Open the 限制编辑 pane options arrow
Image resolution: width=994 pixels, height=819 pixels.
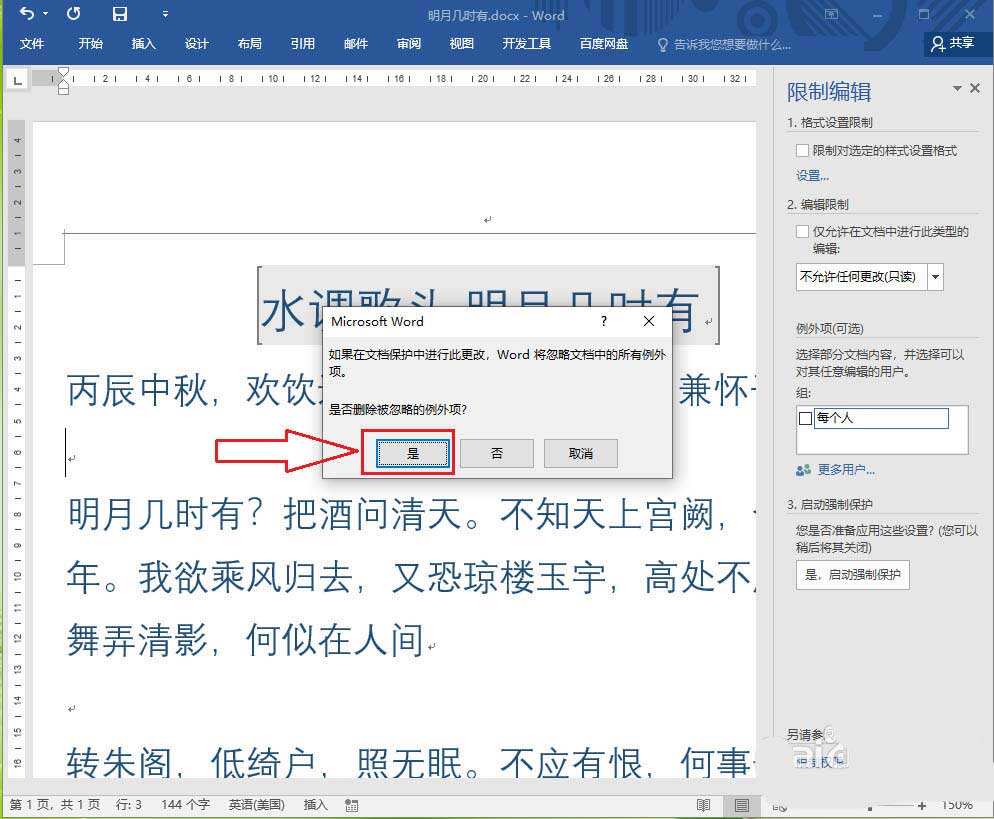[x=957, y=88]
